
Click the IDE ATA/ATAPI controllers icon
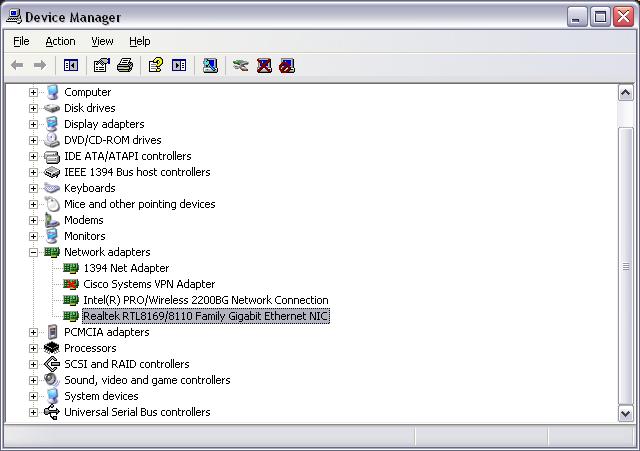pyautogui.click(x=52, y=156)
